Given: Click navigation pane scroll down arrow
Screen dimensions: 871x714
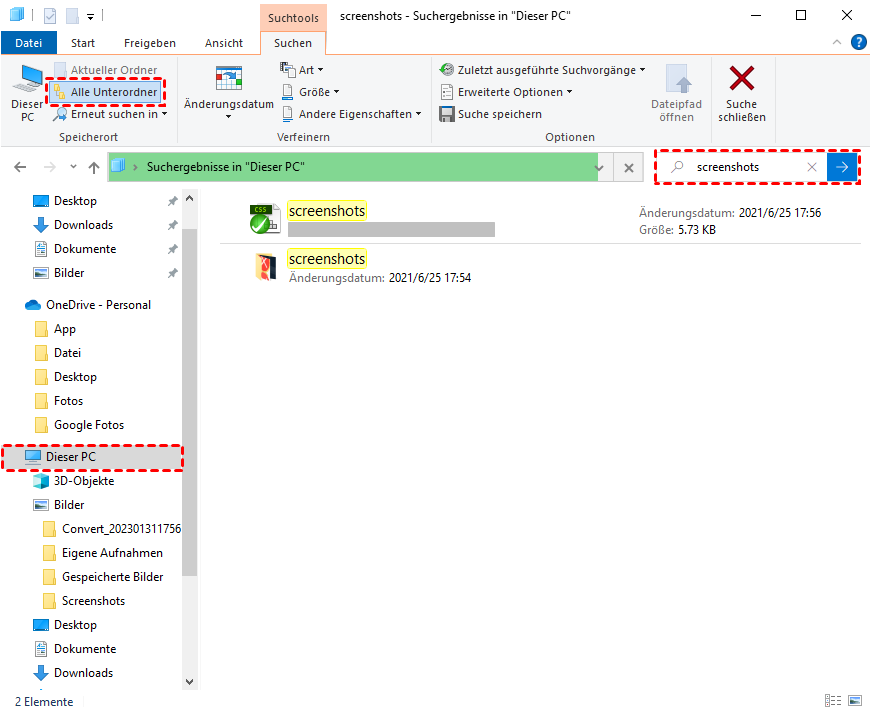Looking at the screenshot, I should 189,681.
